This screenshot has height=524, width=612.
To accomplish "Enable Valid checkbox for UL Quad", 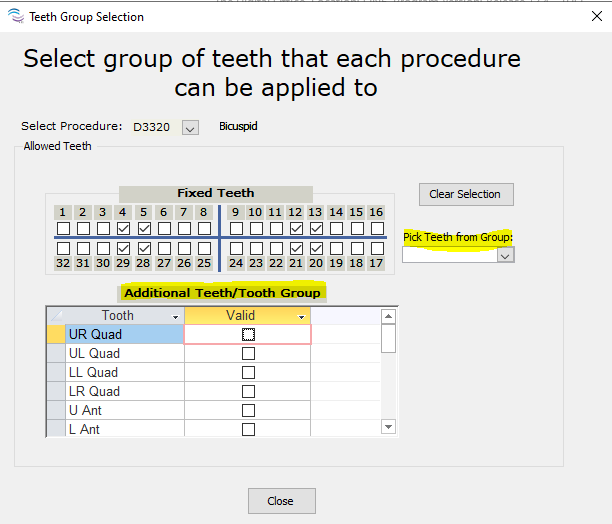I will point(248,353).
